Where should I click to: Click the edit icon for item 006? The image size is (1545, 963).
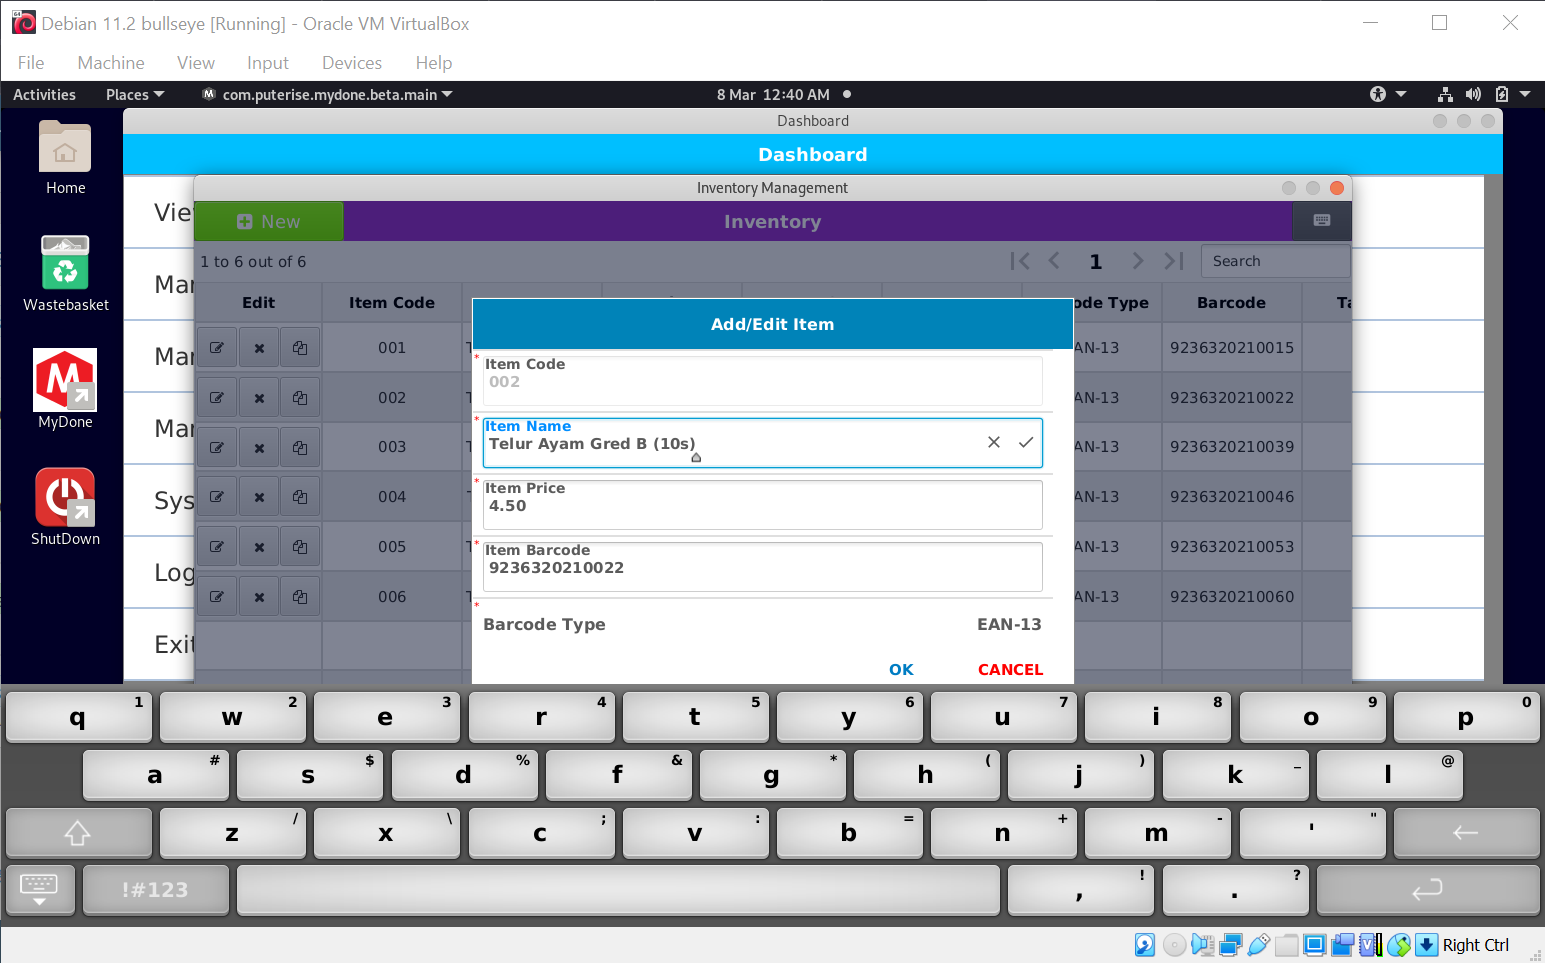[x=217, y=597]
